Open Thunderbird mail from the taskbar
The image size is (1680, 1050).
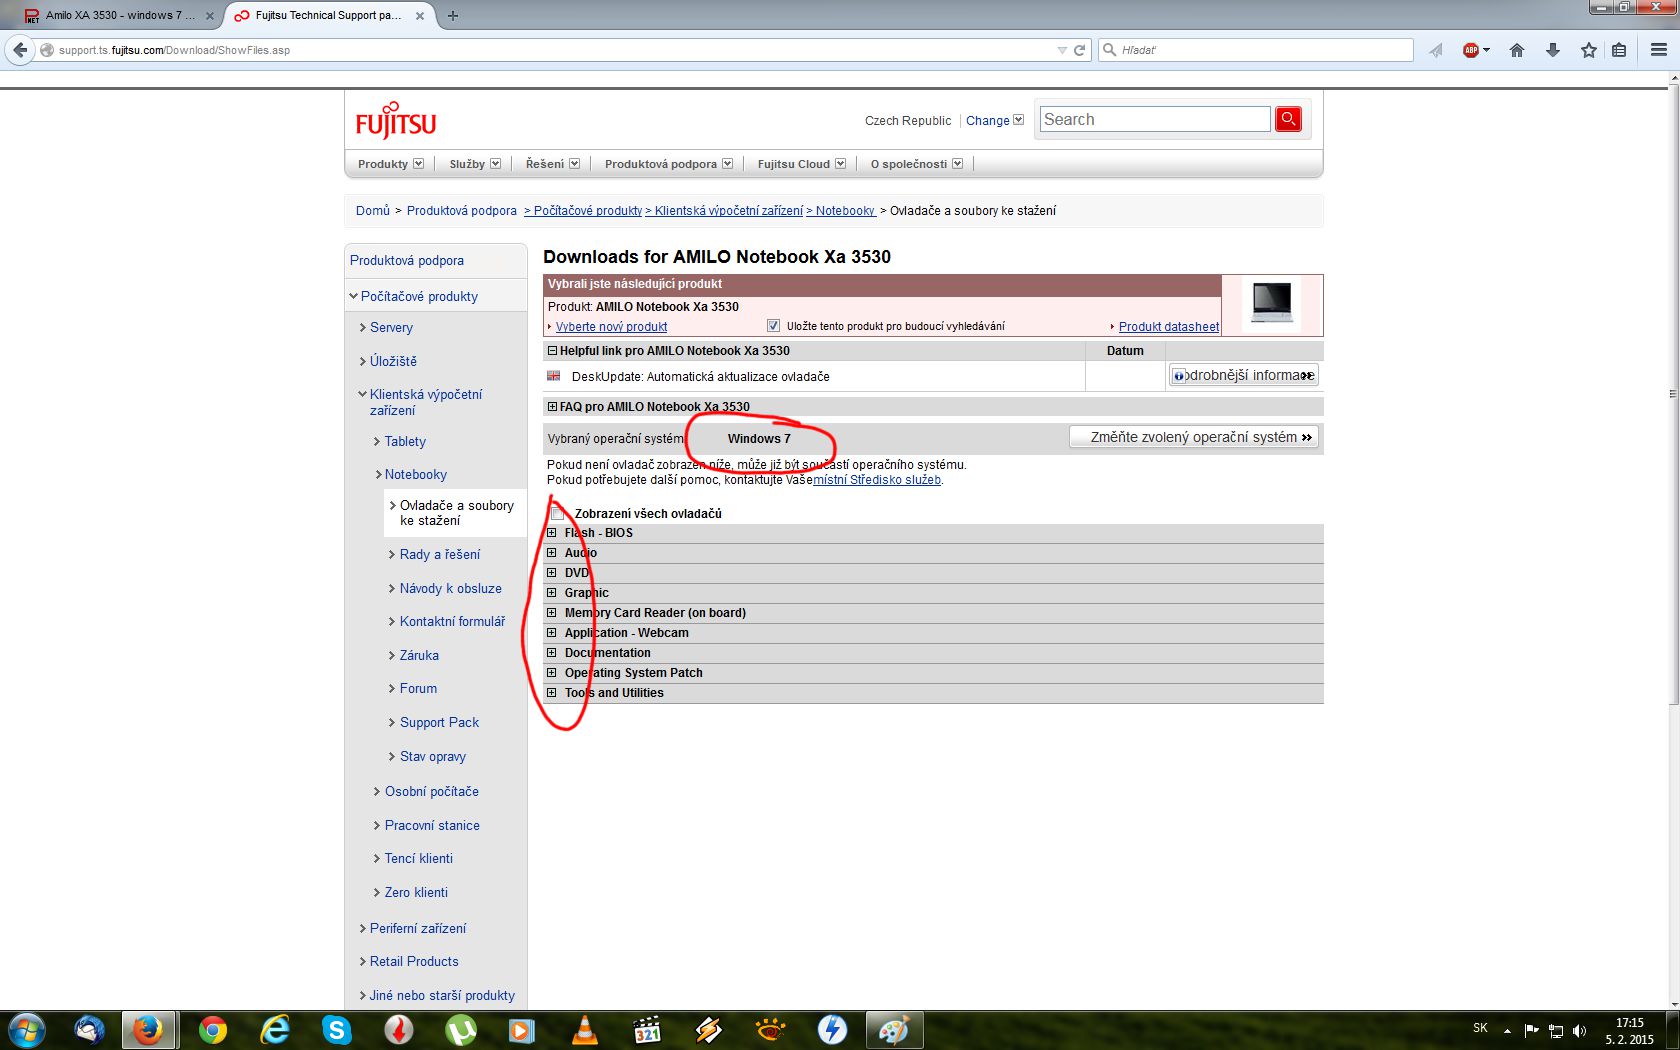pyautogui.click(x=89, y=1030)
